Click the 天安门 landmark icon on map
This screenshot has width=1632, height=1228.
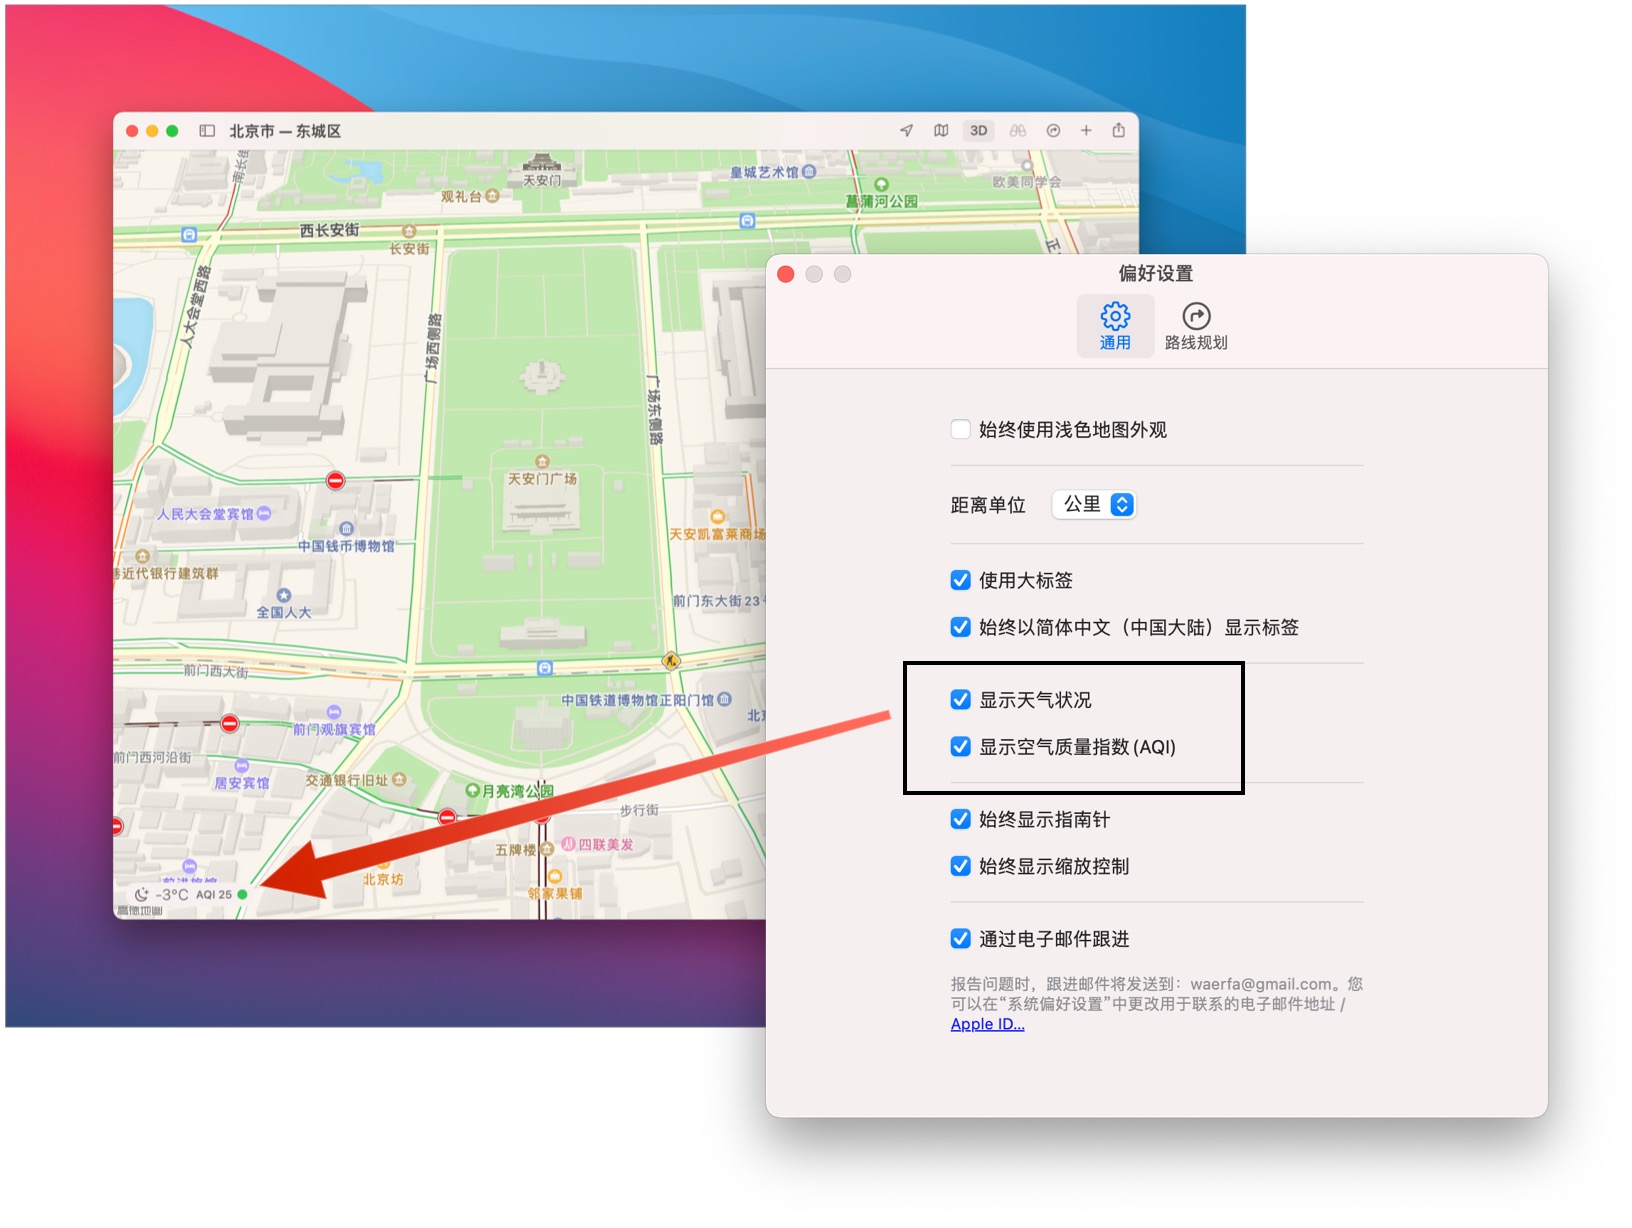point(542,163)
